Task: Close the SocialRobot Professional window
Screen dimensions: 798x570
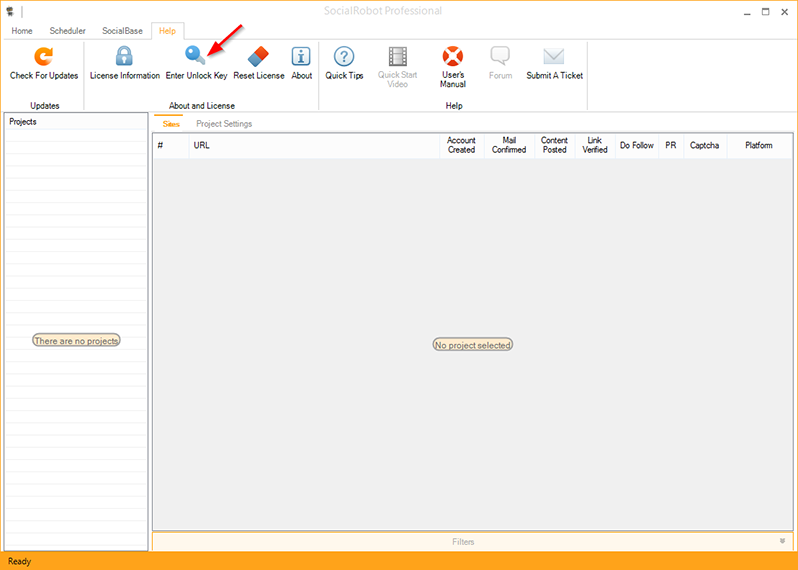Action: click(x=784, y=12)
